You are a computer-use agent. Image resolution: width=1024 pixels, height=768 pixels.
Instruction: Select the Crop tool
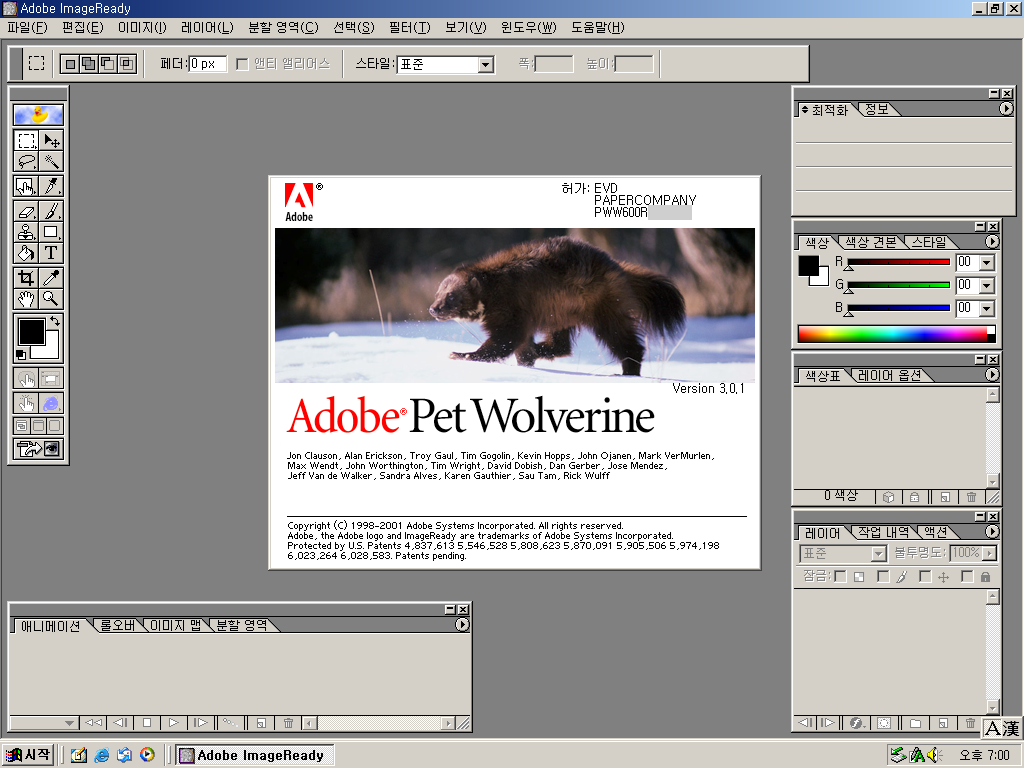(26, 278)
